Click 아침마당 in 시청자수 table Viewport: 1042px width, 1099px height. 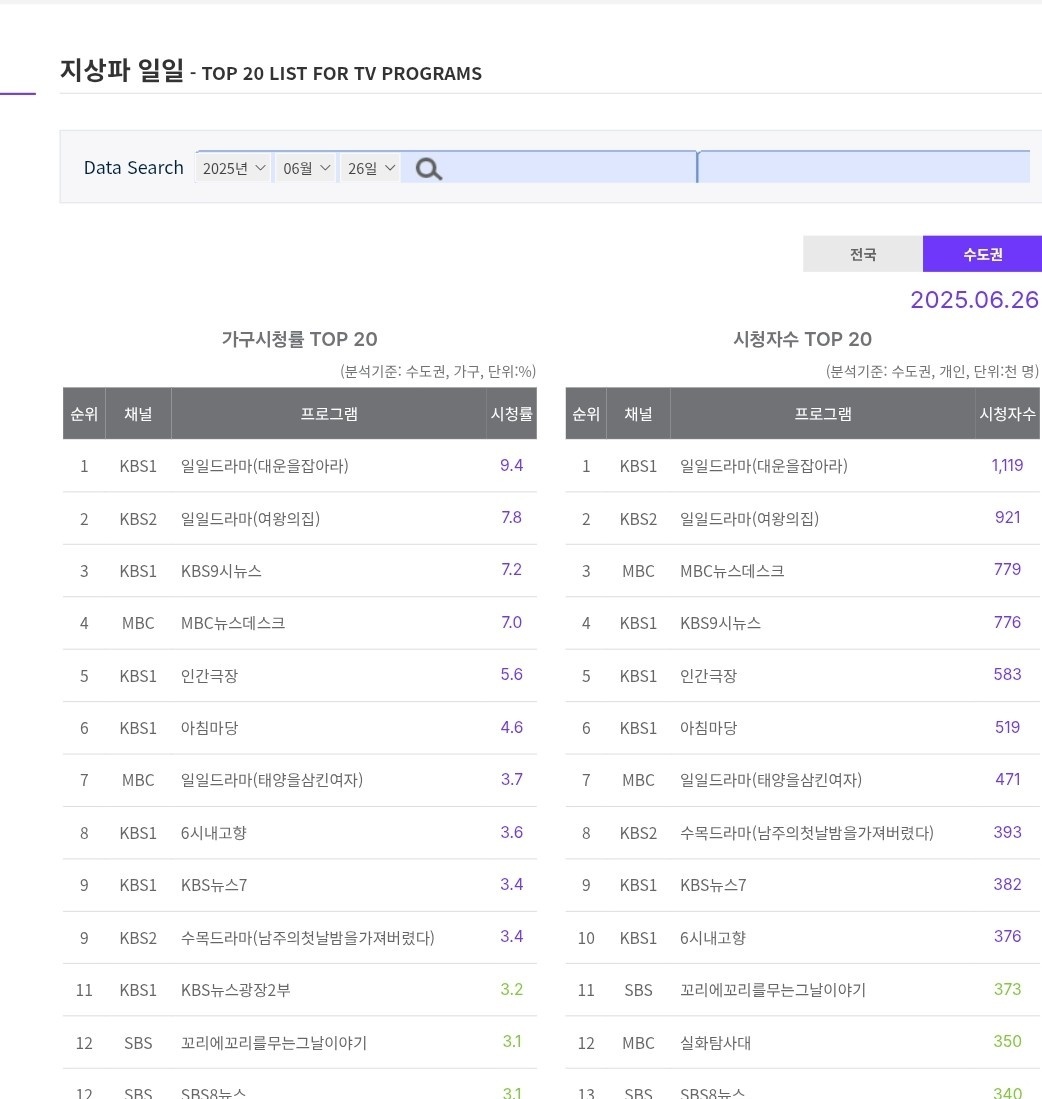point(708,728)
